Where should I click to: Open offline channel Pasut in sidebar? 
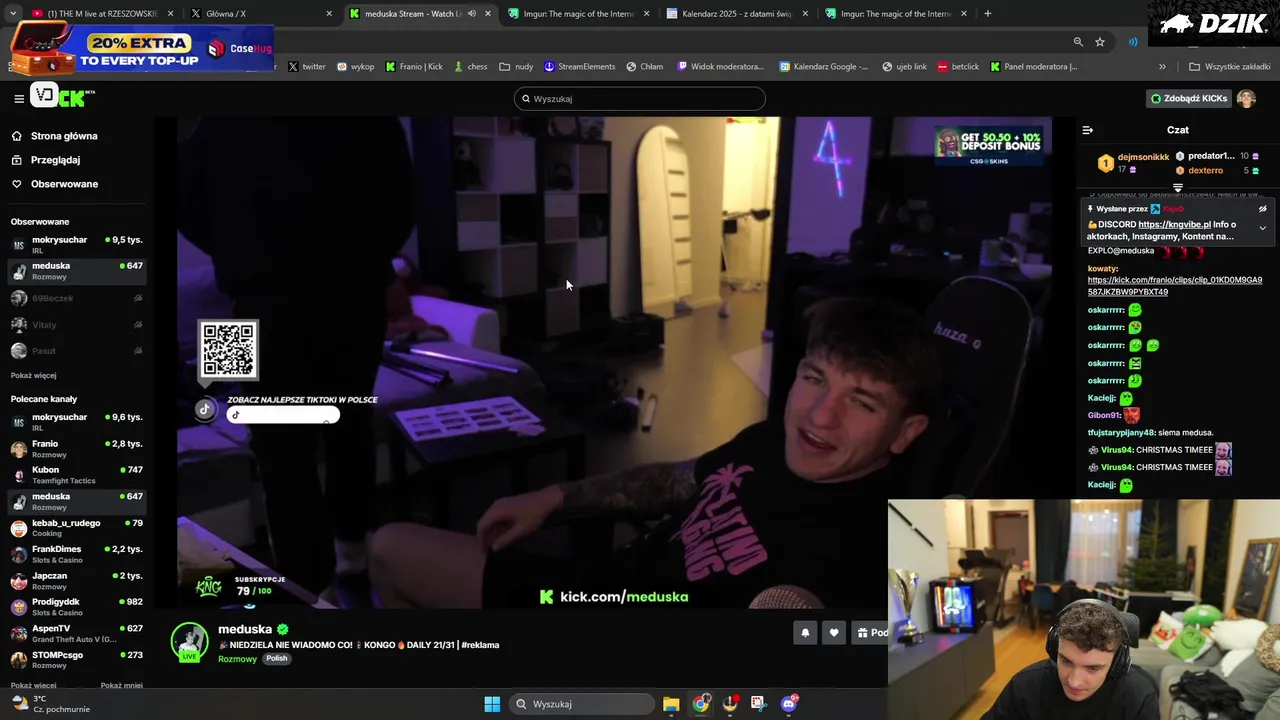[76, 351]
